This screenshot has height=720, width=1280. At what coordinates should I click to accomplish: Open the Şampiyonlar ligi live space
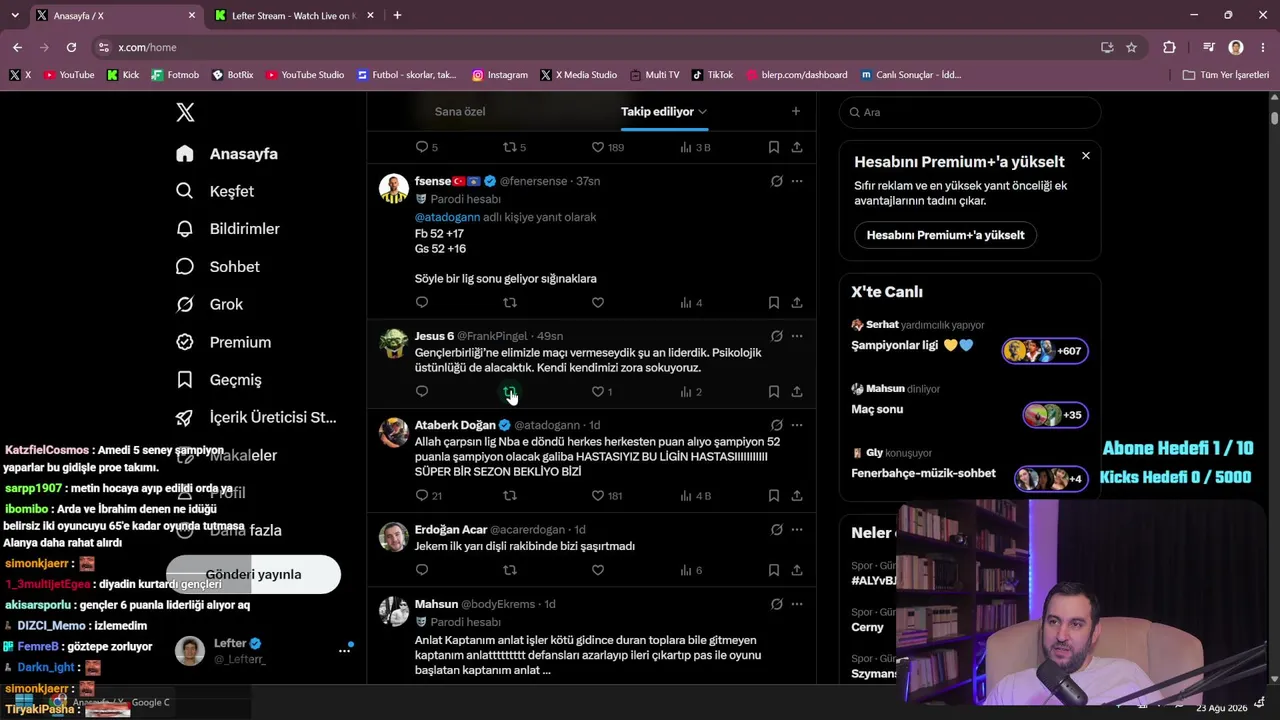coord(970,346)
